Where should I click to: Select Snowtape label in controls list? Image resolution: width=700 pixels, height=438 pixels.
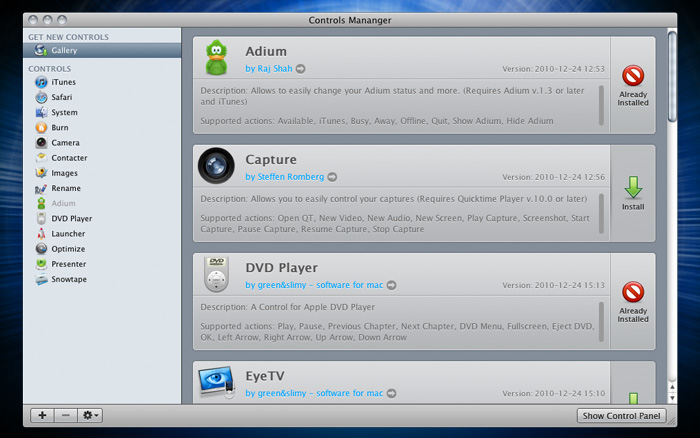coord(69,279)
